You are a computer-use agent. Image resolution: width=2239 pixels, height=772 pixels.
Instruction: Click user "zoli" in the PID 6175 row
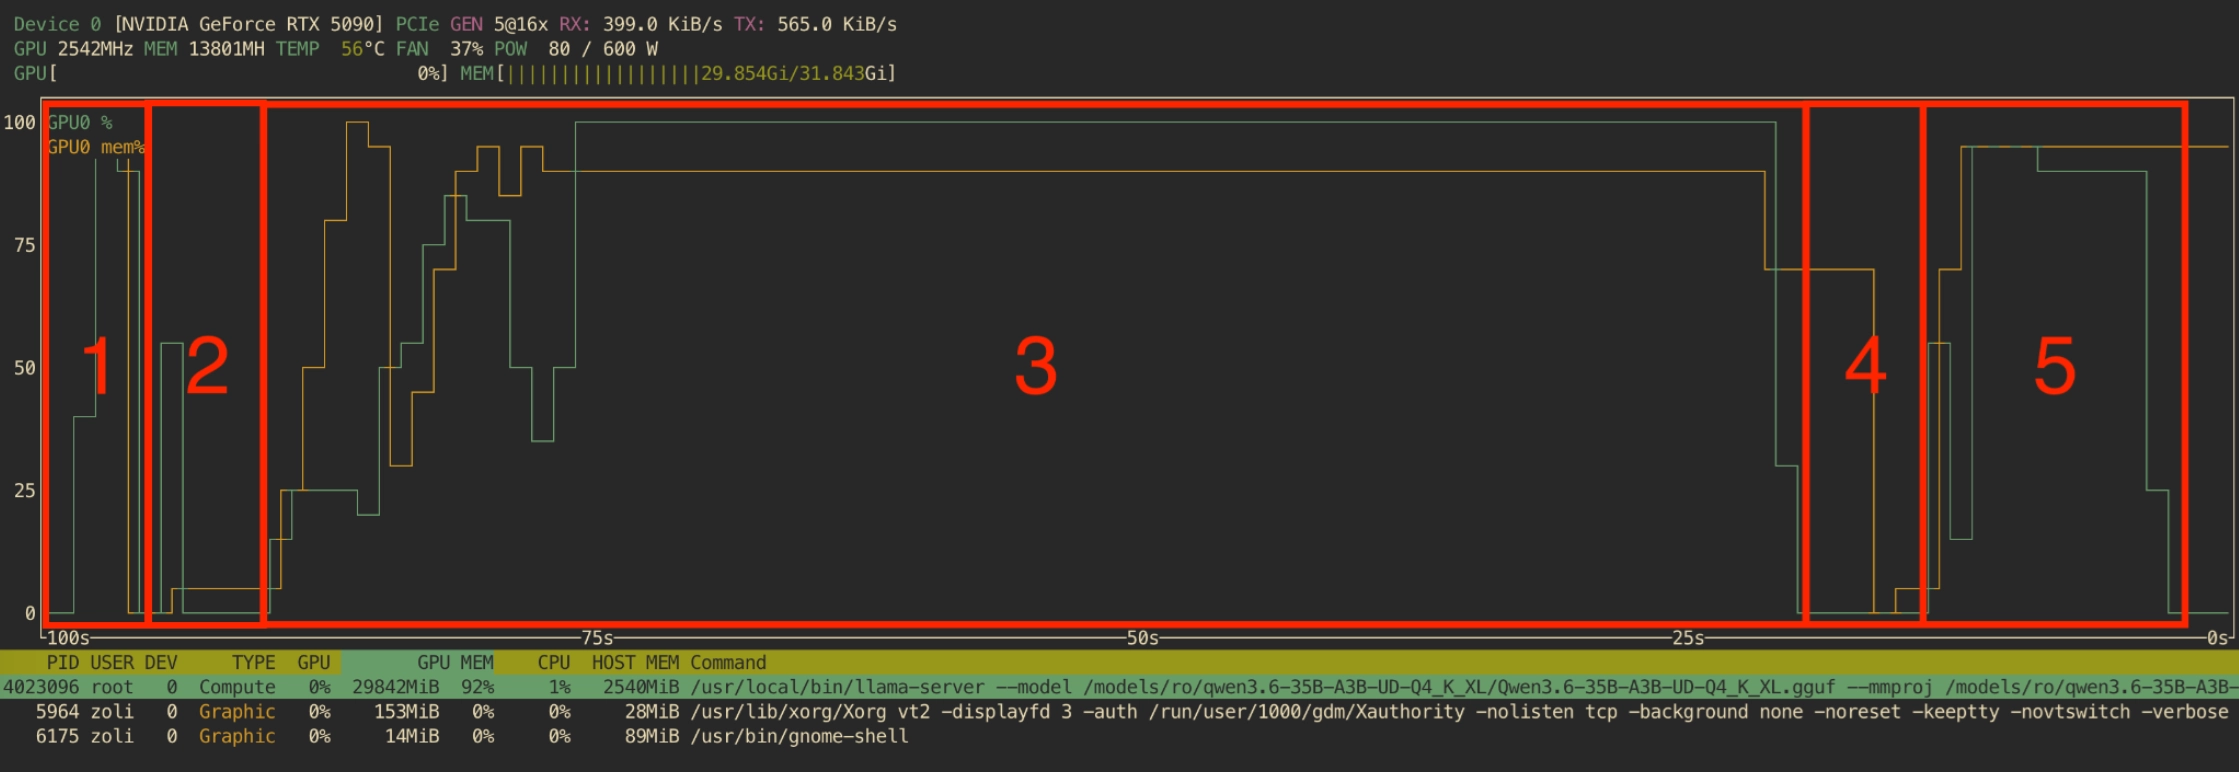coord(112,736)
